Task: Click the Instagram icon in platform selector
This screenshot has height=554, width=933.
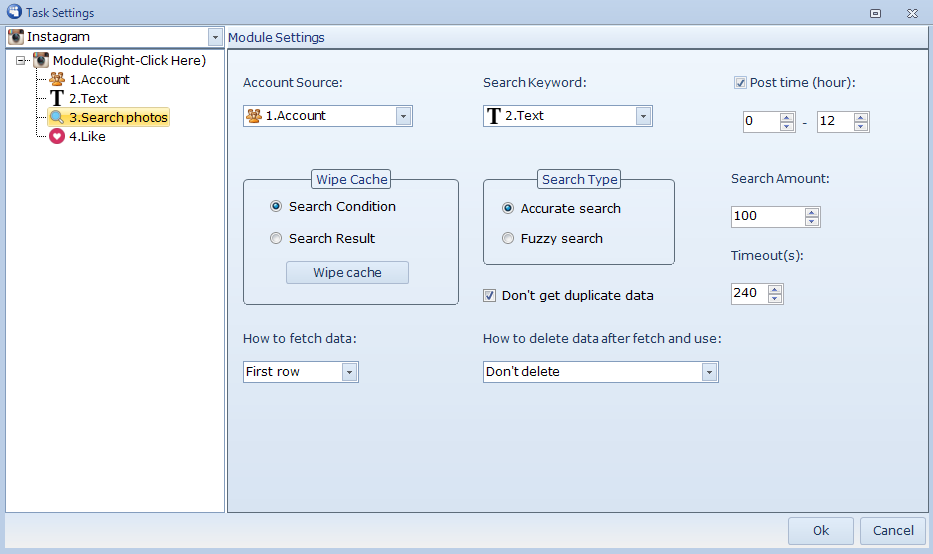Action: (16, 37)
